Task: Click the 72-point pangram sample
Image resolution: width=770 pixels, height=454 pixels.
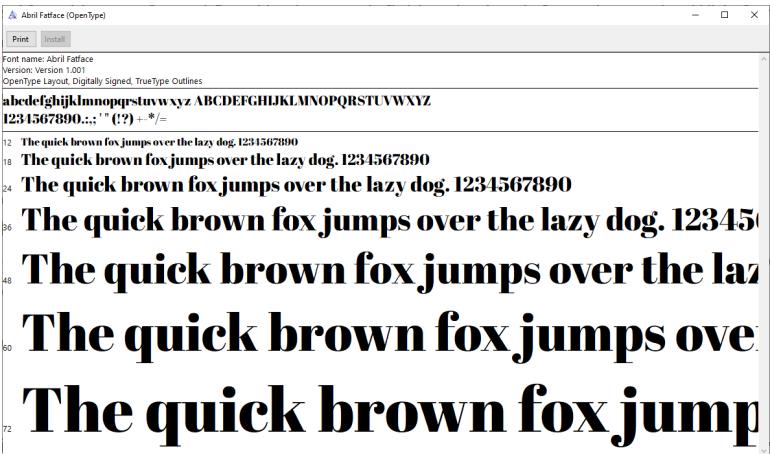Action: pos(389,415)
